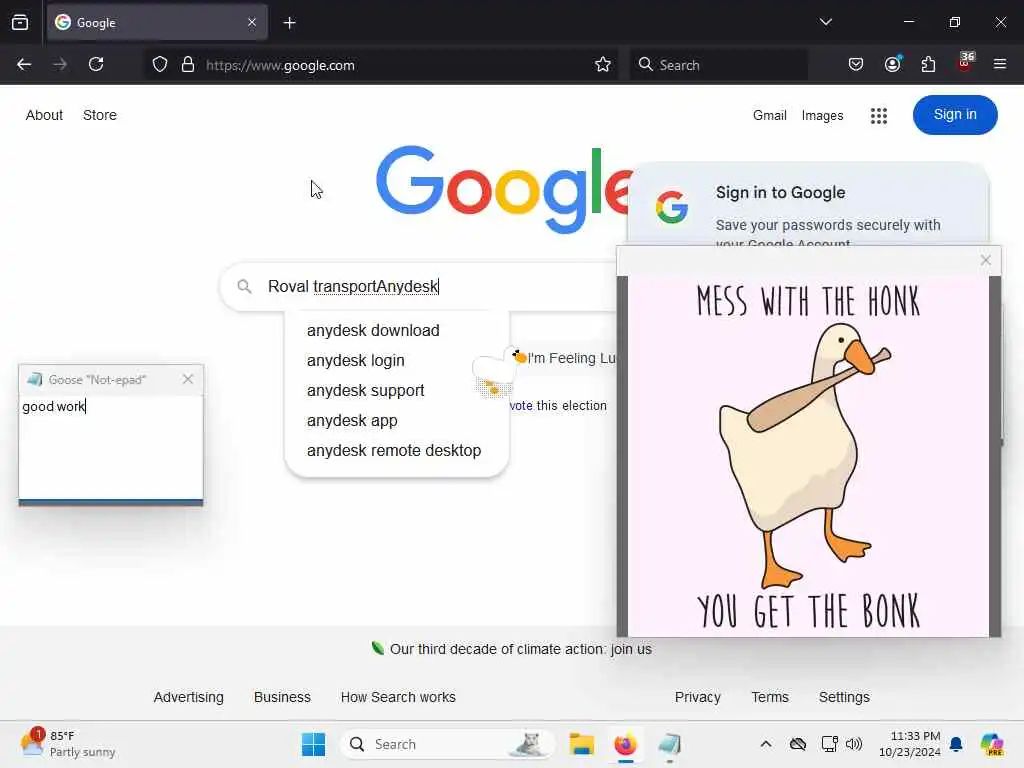
Task: Click the desktop goose character
Action: pyautogui.click(x=498, y=372)
